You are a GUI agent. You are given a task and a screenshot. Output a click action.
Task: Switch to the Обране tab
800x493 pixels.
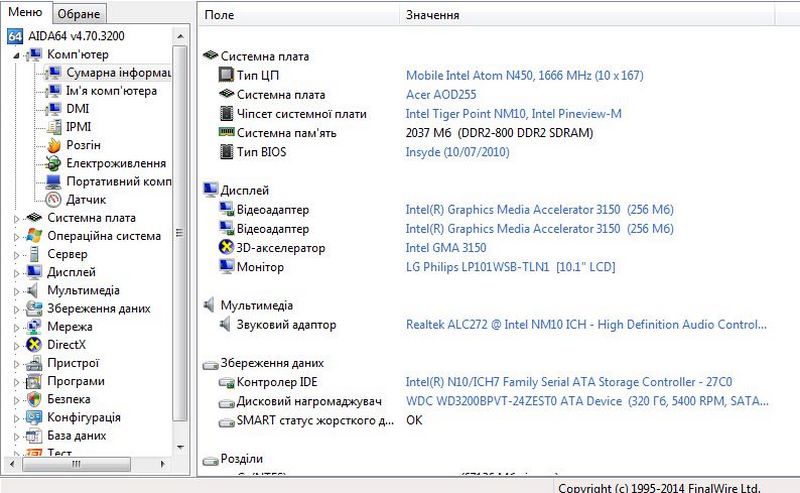78,14
